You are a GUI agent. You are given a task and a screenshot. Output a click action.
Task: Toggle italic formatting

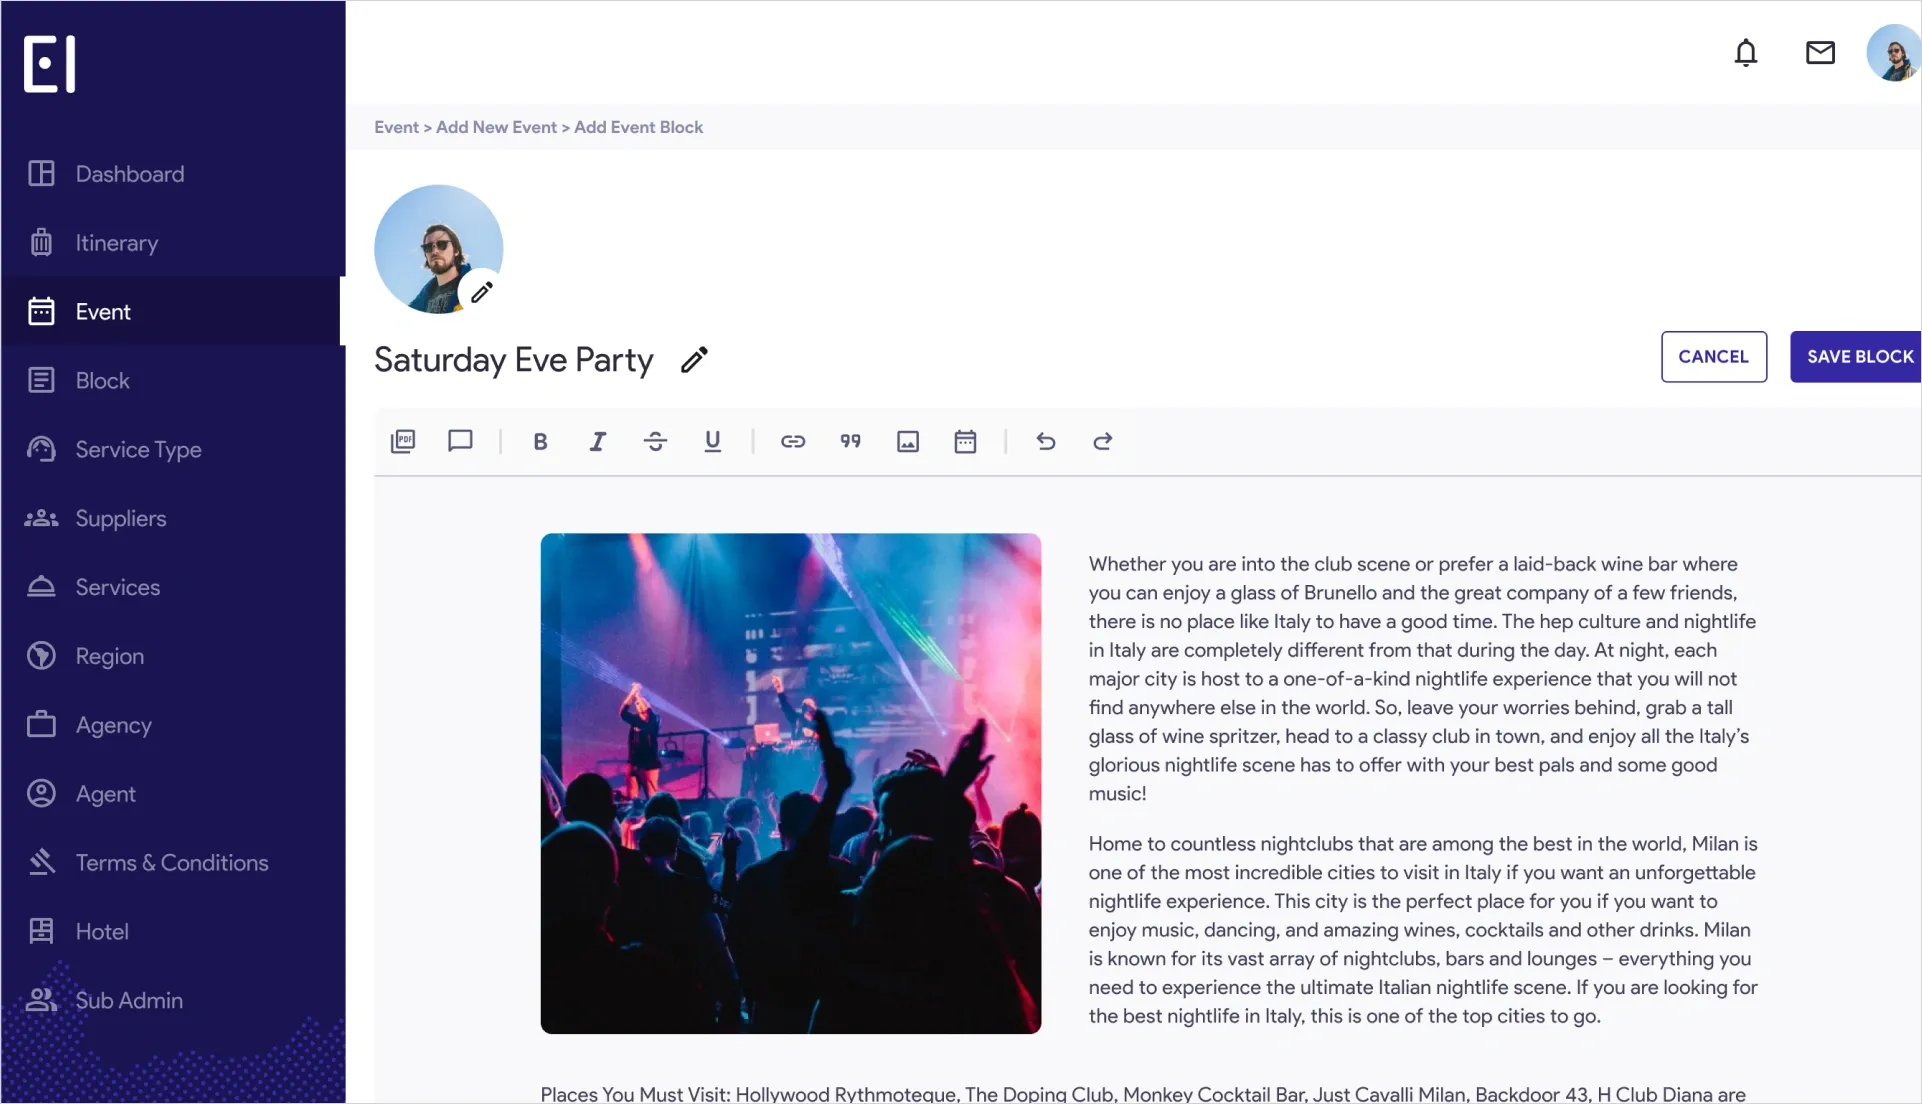[598, 441]
